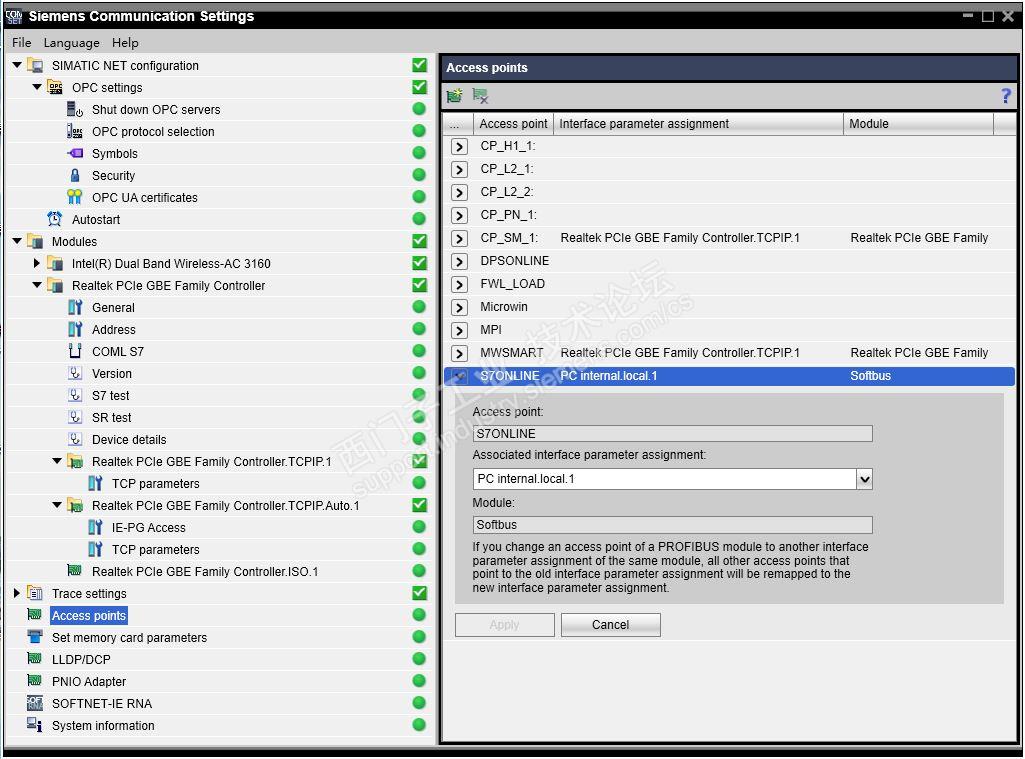
Task: Select the Microwin access point row
Action: [x=729, y=307]
